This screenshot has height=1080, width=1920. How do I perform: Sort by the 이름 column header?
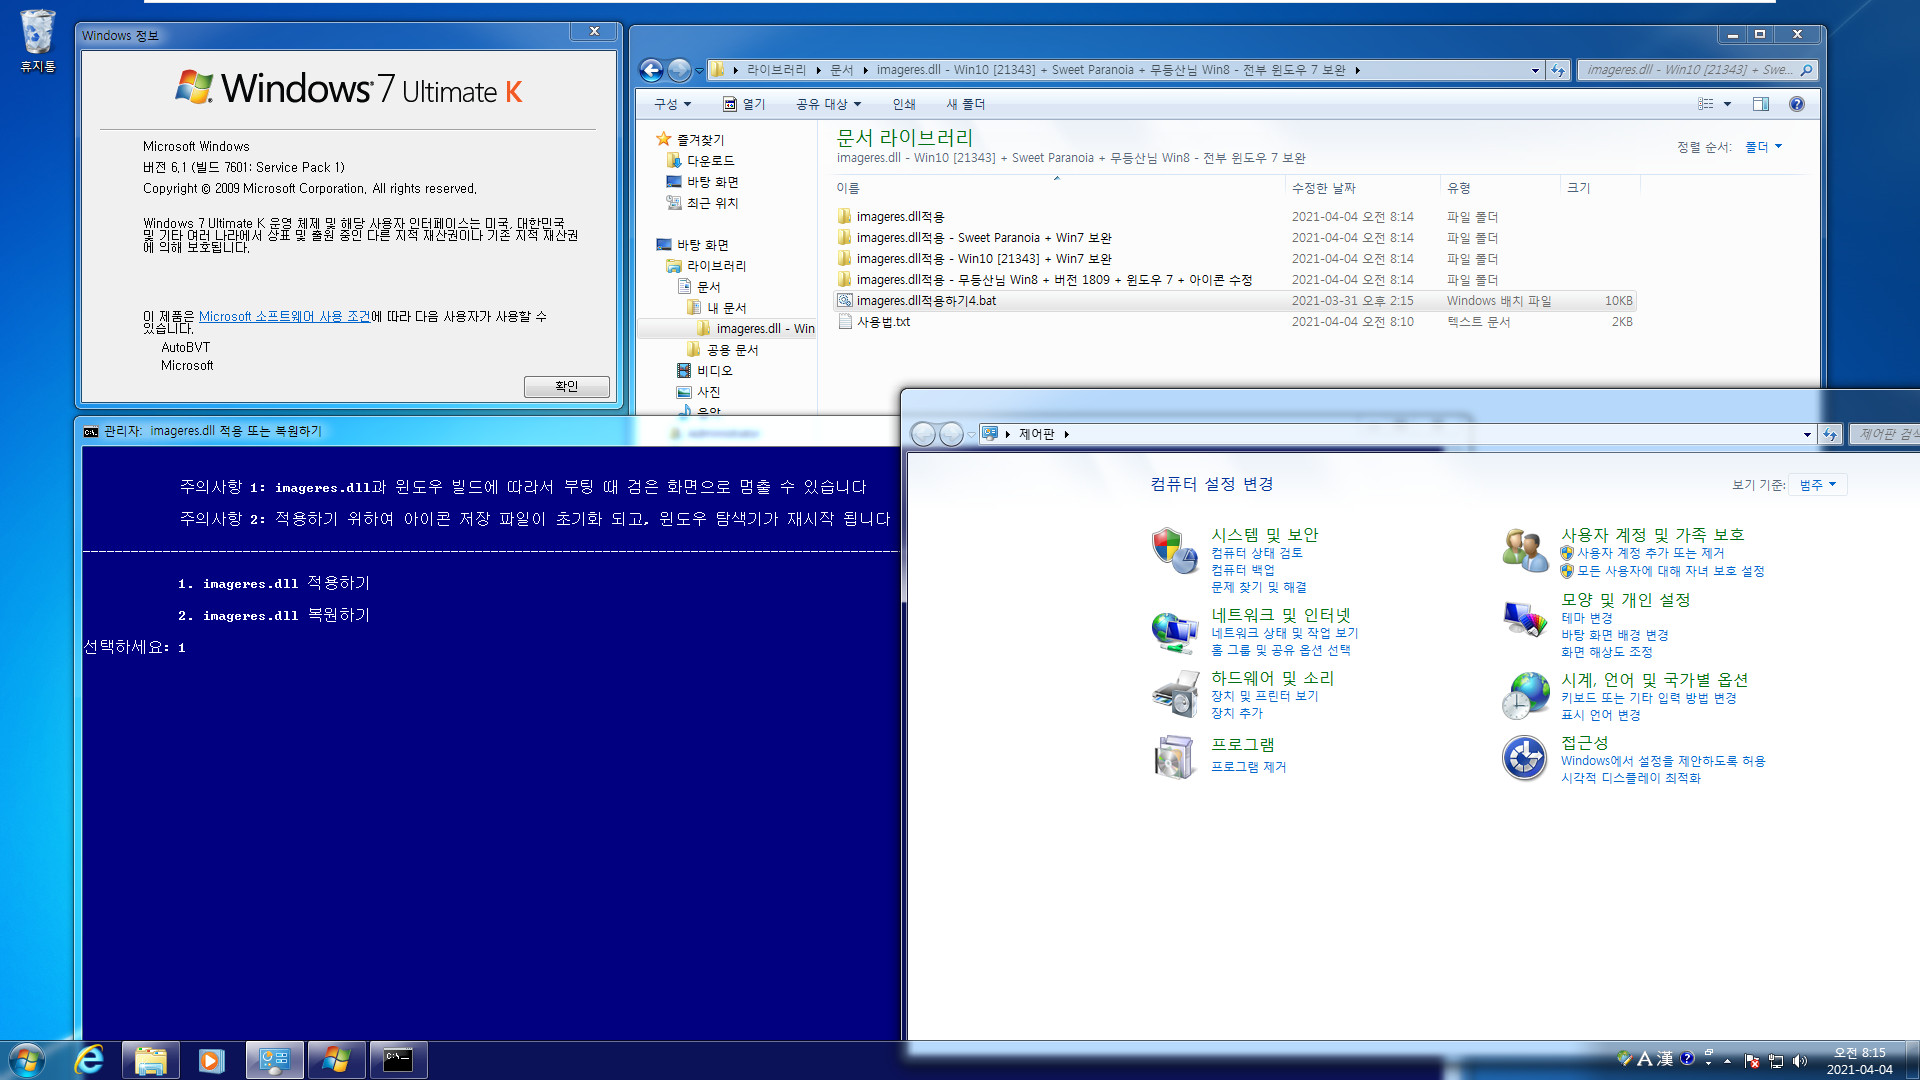pyautogui.click(x=1058, y=188)
